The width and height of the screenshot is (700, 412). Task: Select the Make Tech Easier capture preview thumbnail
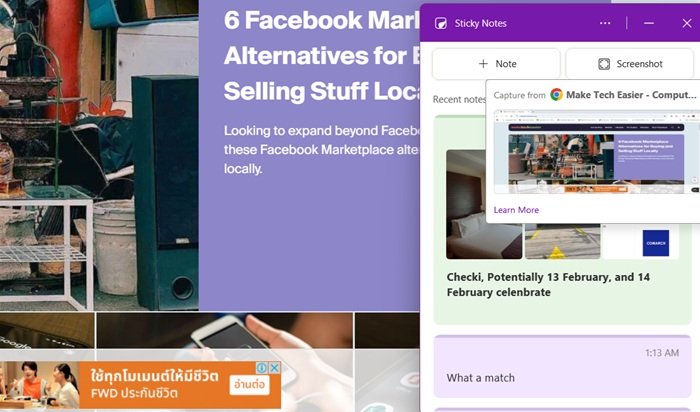coord(596,152)
